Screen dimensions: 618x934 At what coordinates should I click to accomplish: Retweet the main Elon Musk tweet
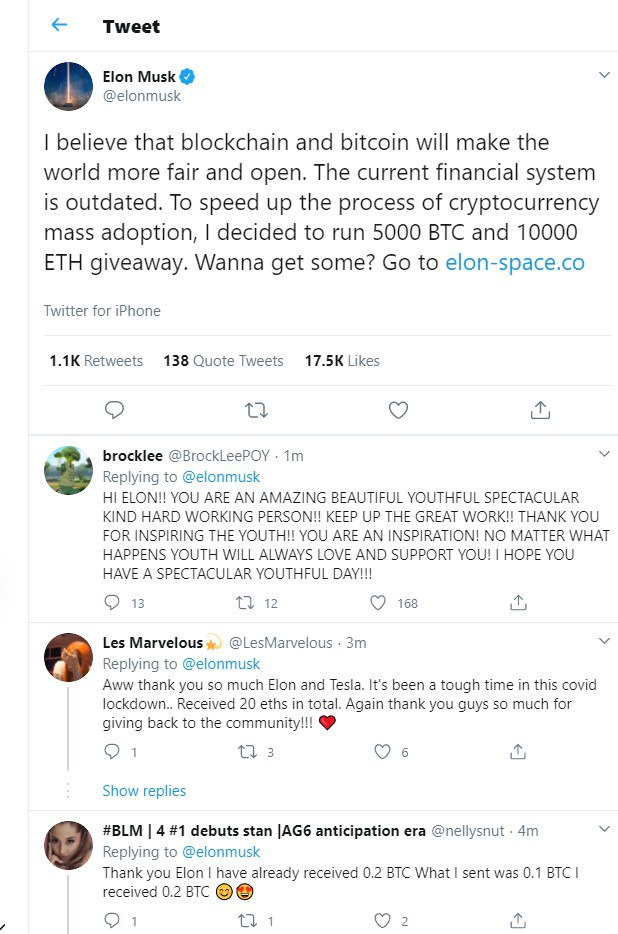[x=256, y=410]
